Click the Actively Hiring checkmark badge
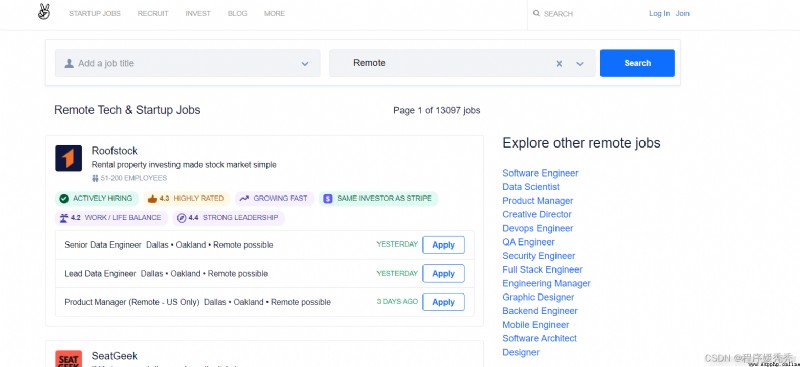This screenshot has width=800, height=367. pyautogui.click(x=96, y=198)
